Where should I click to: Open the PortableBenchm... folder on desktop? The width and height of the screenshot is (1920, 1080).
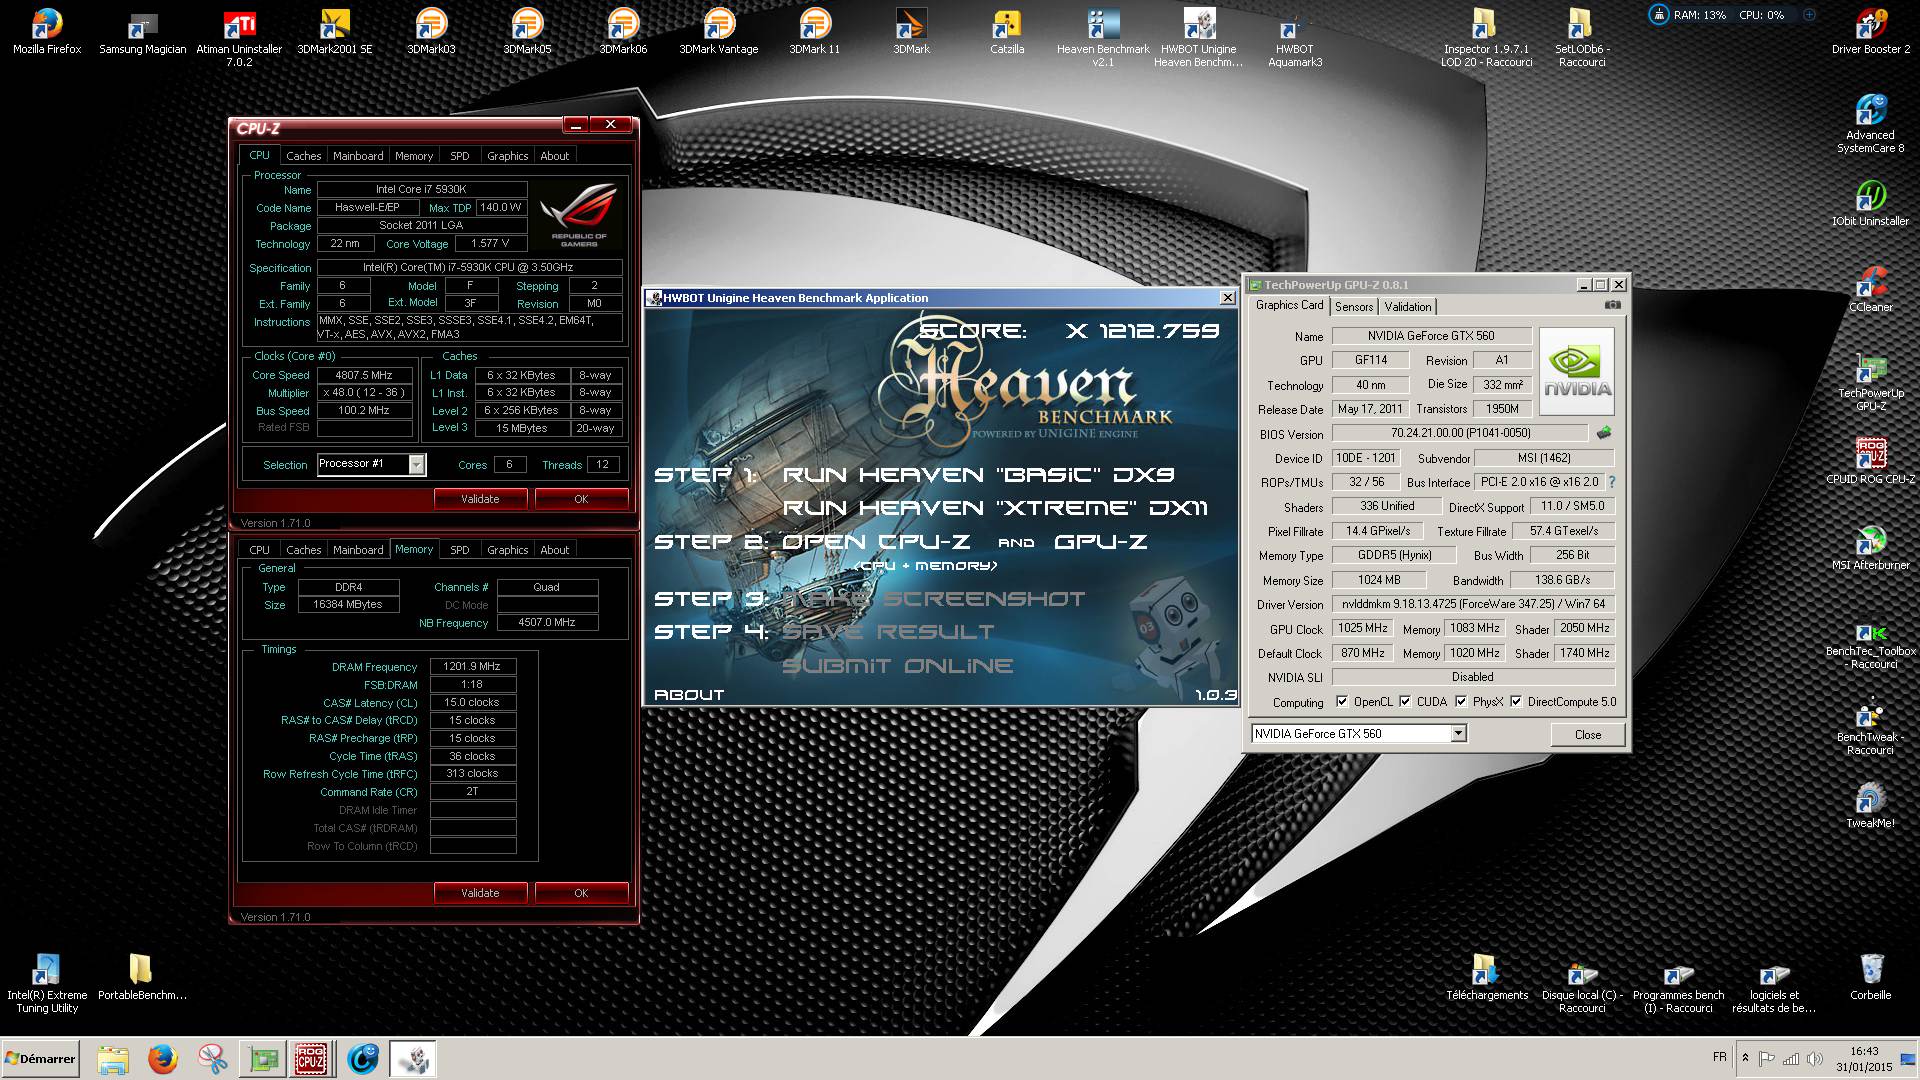click(142, 978)
